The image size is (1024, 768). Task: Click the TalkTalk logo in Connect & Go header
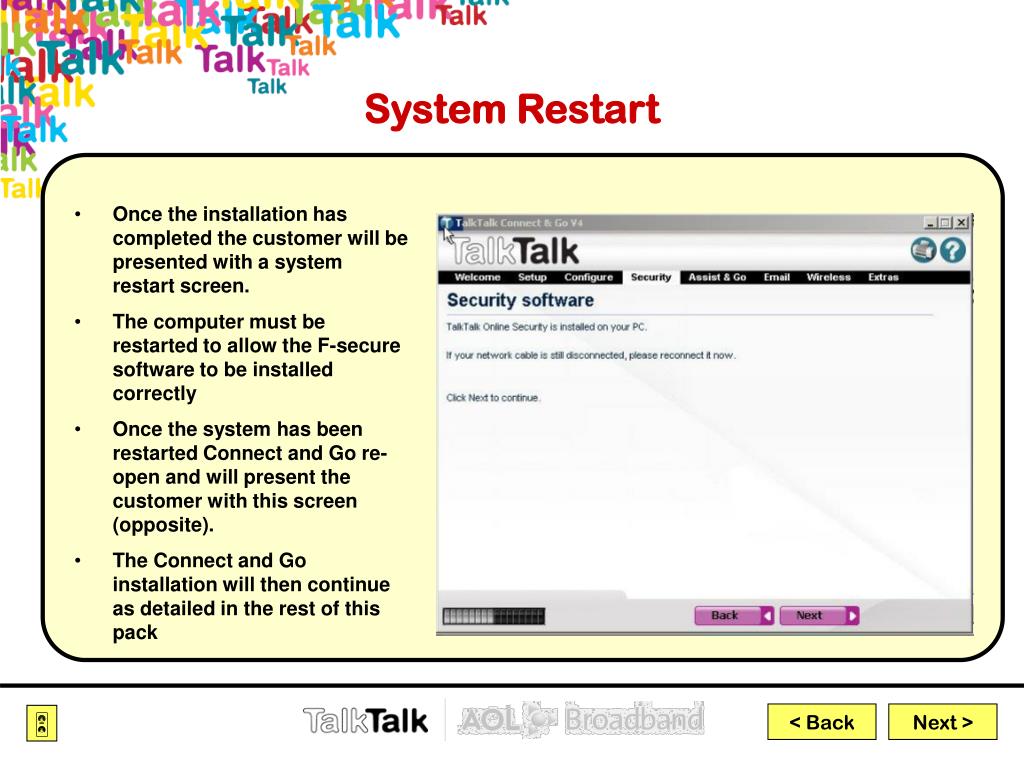(x=514, y=251)
